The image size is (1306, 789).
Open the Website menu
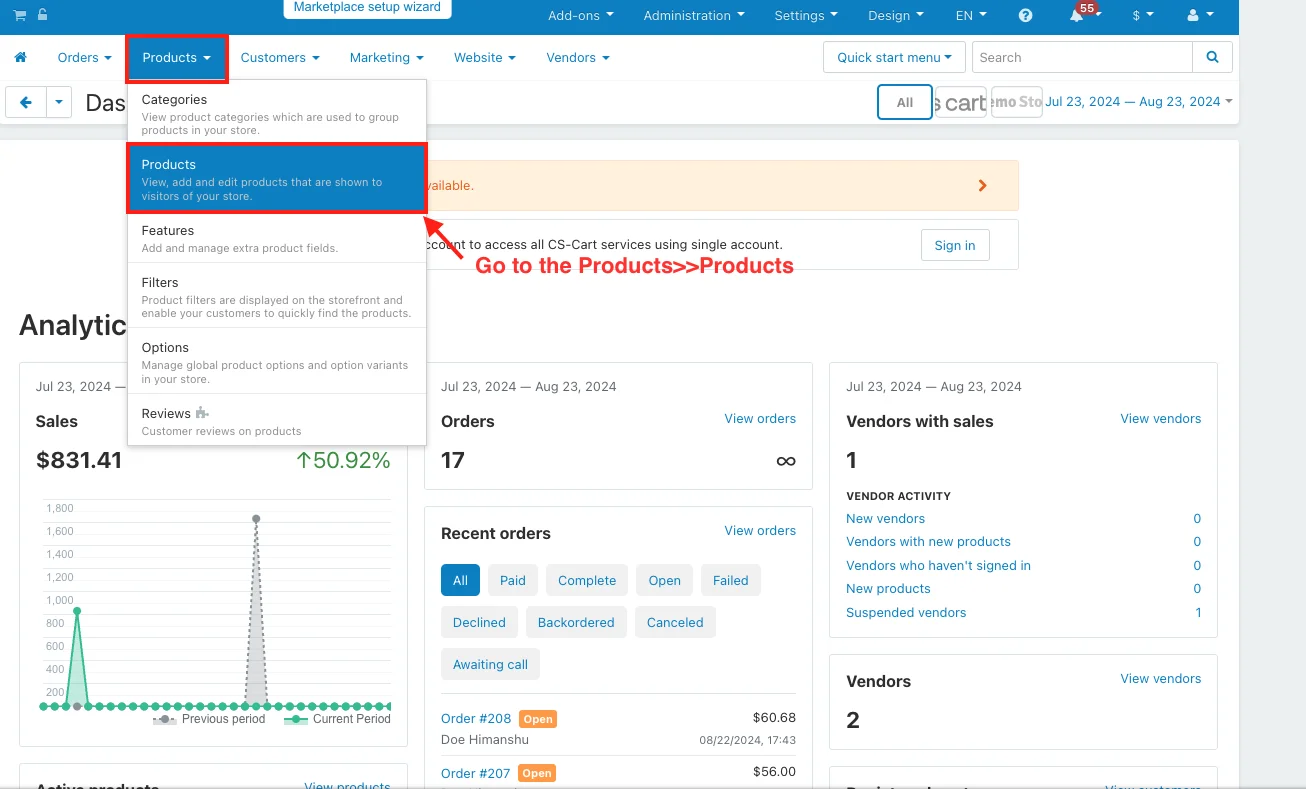click(x=485, y=58)
